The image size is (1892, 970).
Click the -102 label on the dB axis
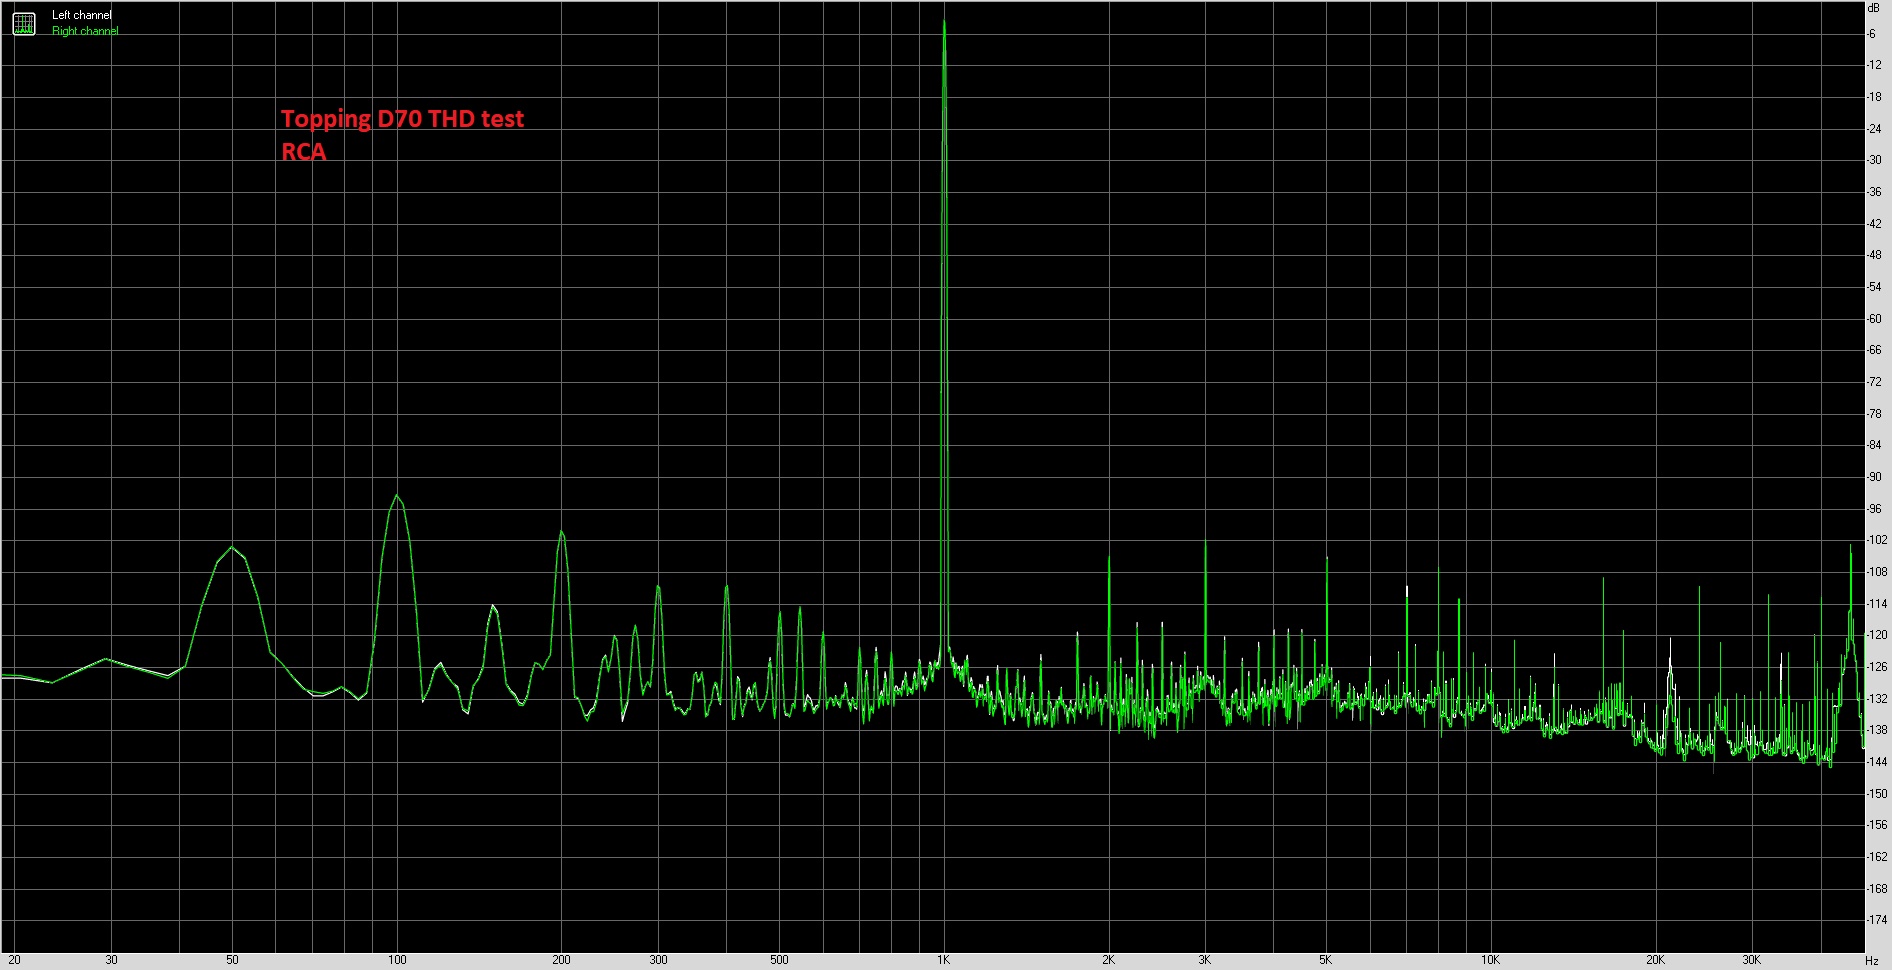click(1876, 540)
